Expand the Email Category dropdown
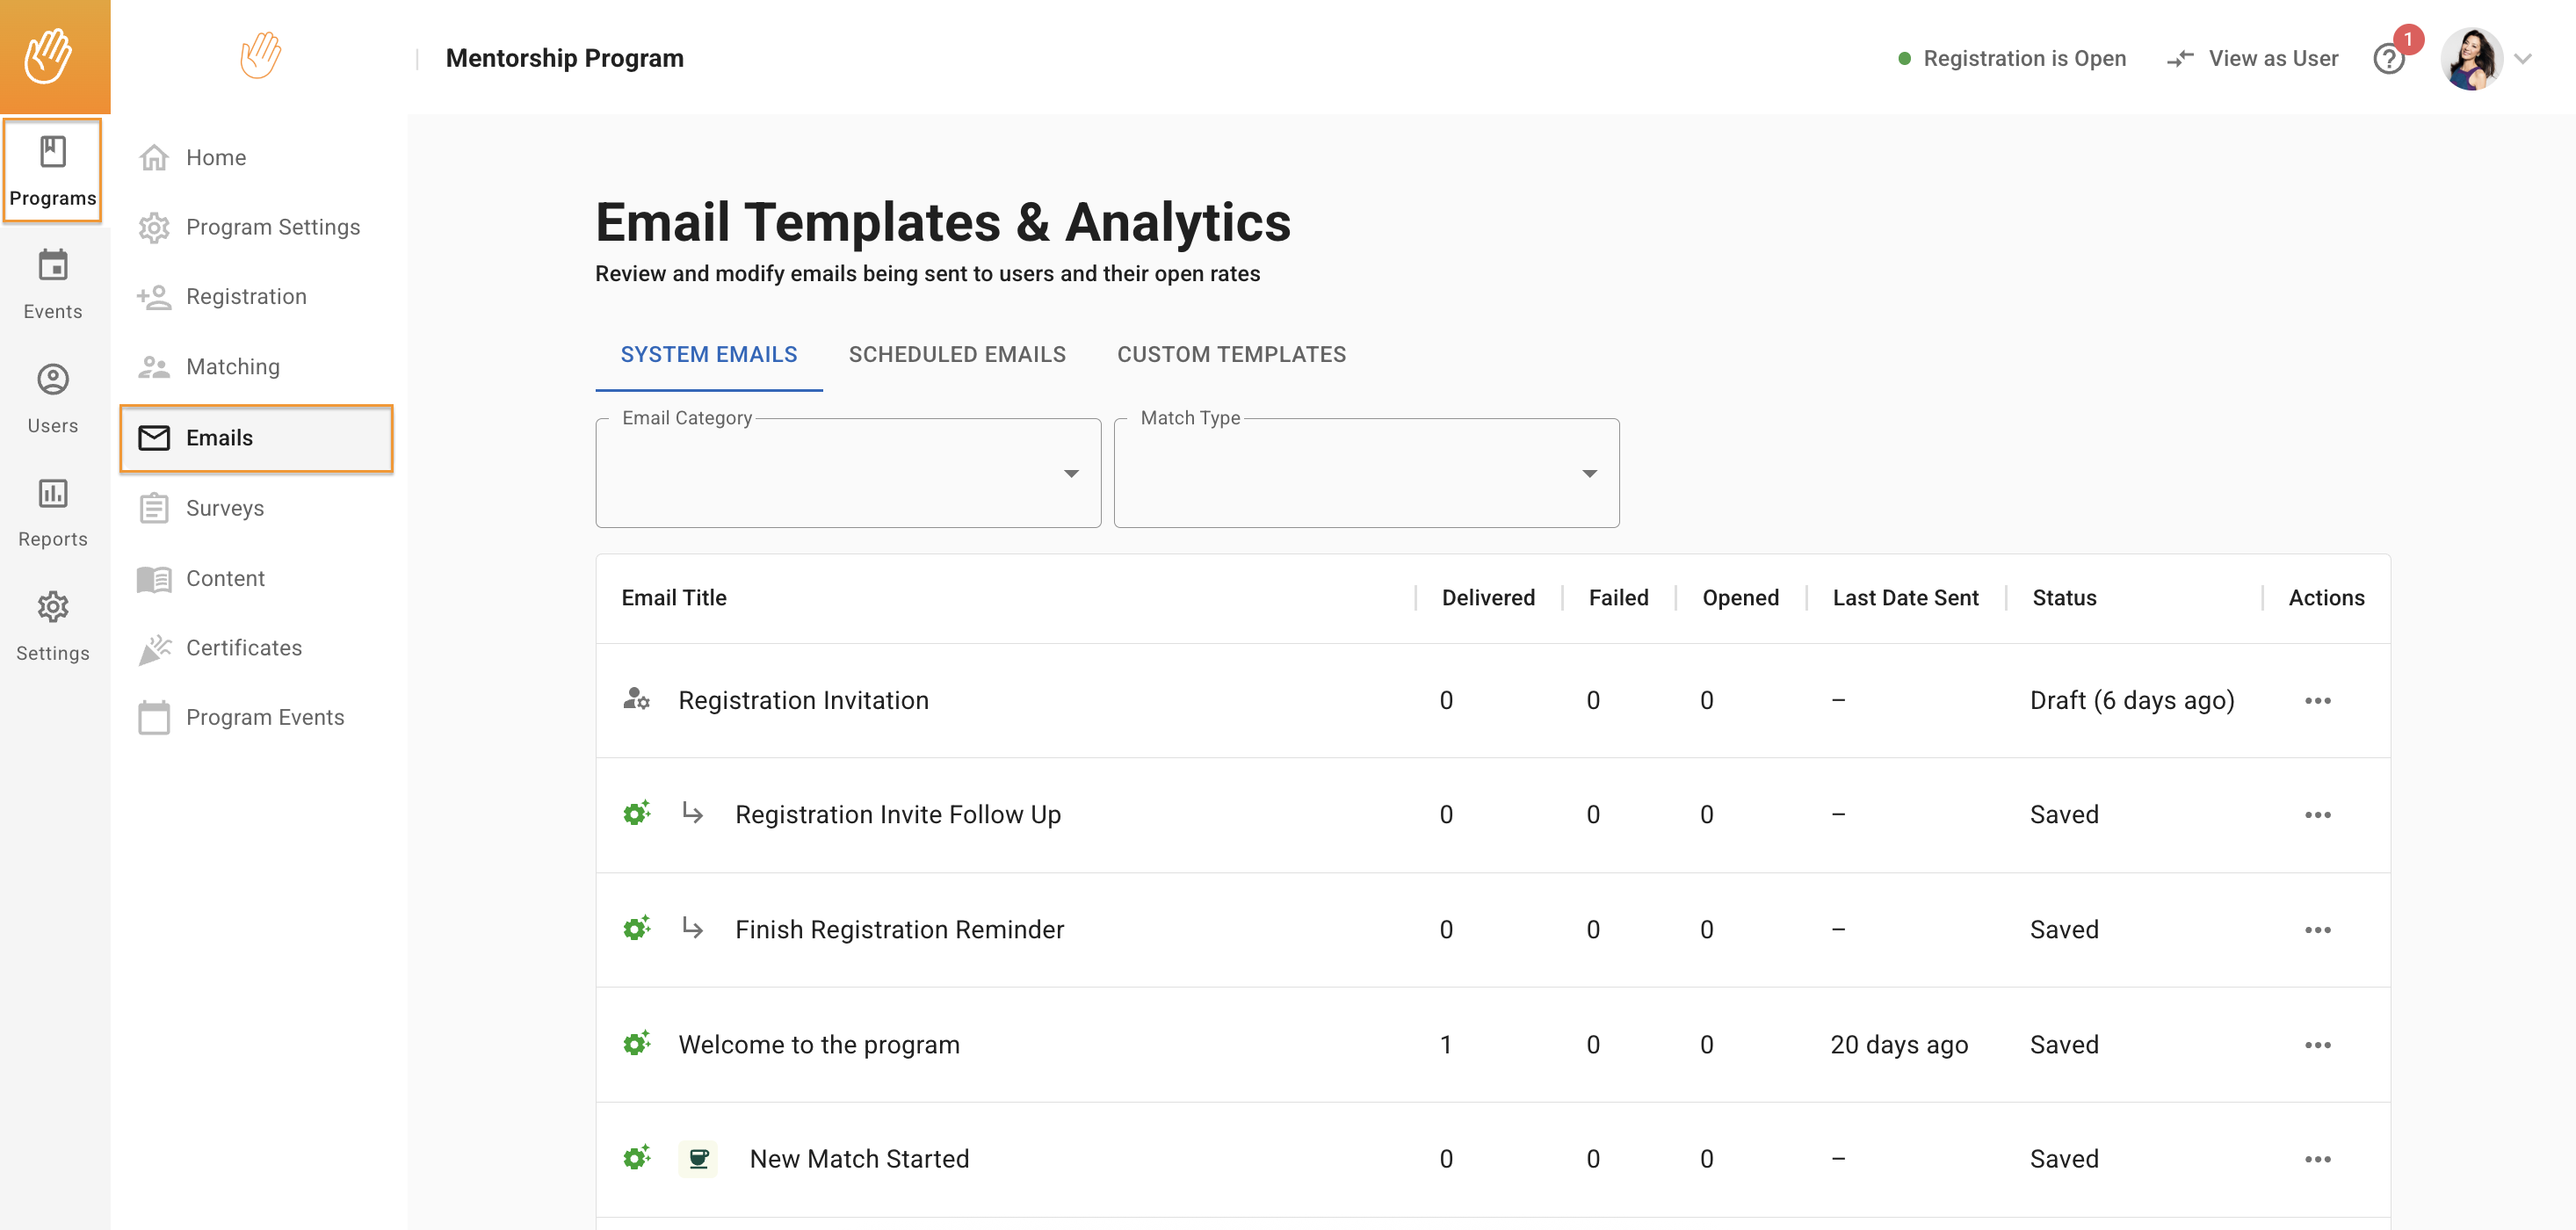The image size is (2576, 1230). [847, 473]
